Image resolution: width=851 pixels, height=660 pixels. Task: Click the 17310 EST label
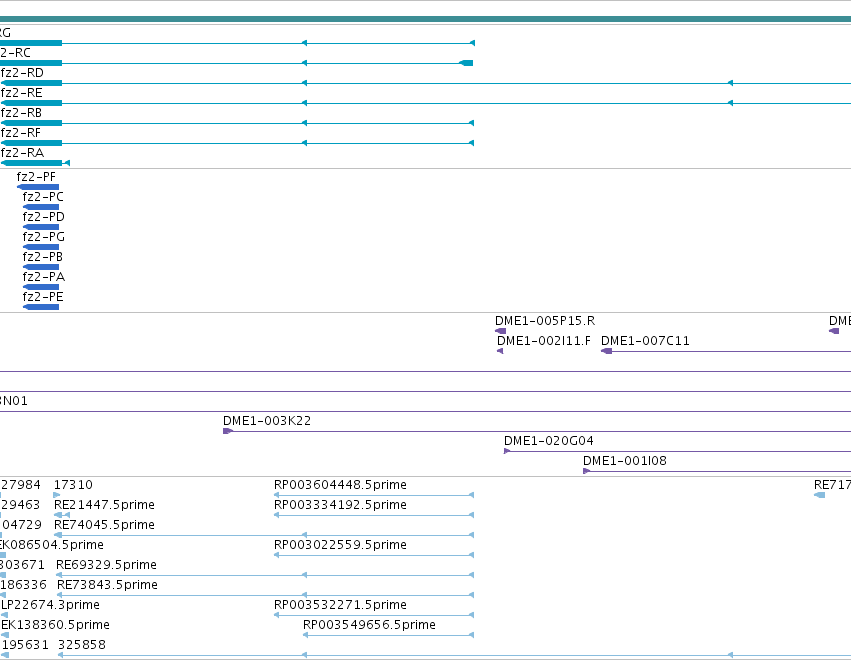73,485
